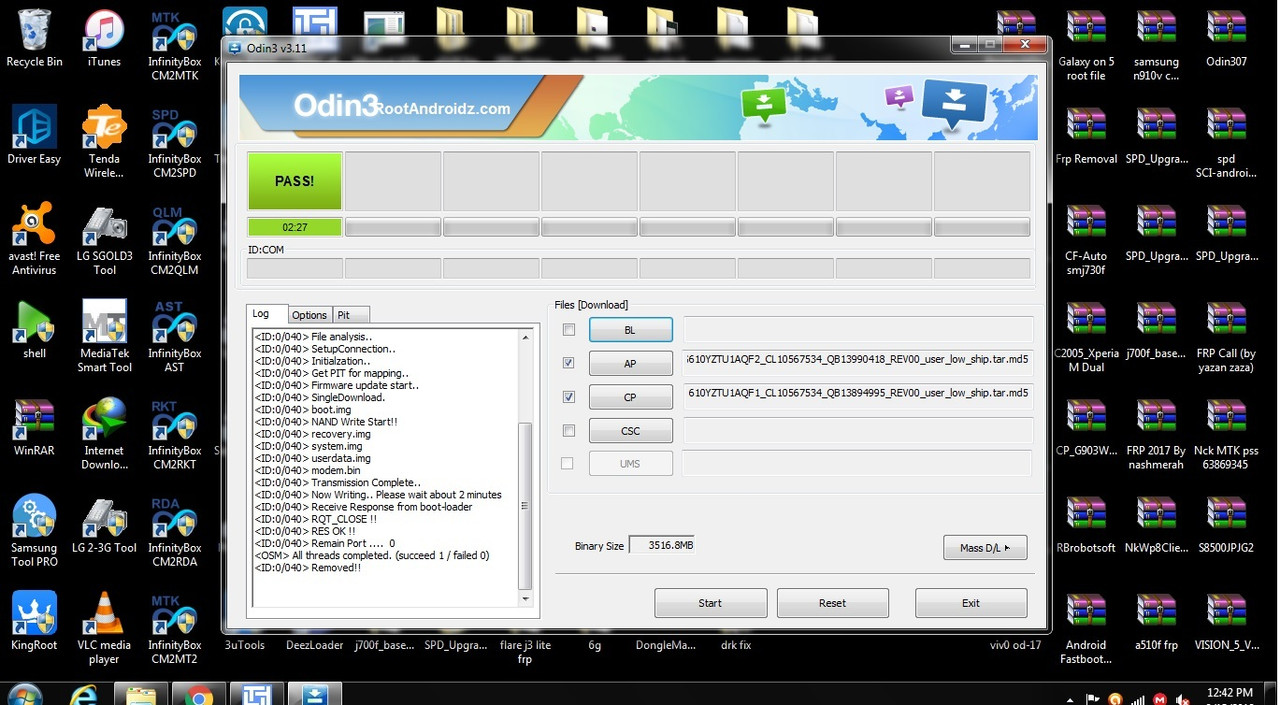Click the AP file path field
Image resolution: width=1280 pixels, height=705 pixels.
[x=857, y=363]
